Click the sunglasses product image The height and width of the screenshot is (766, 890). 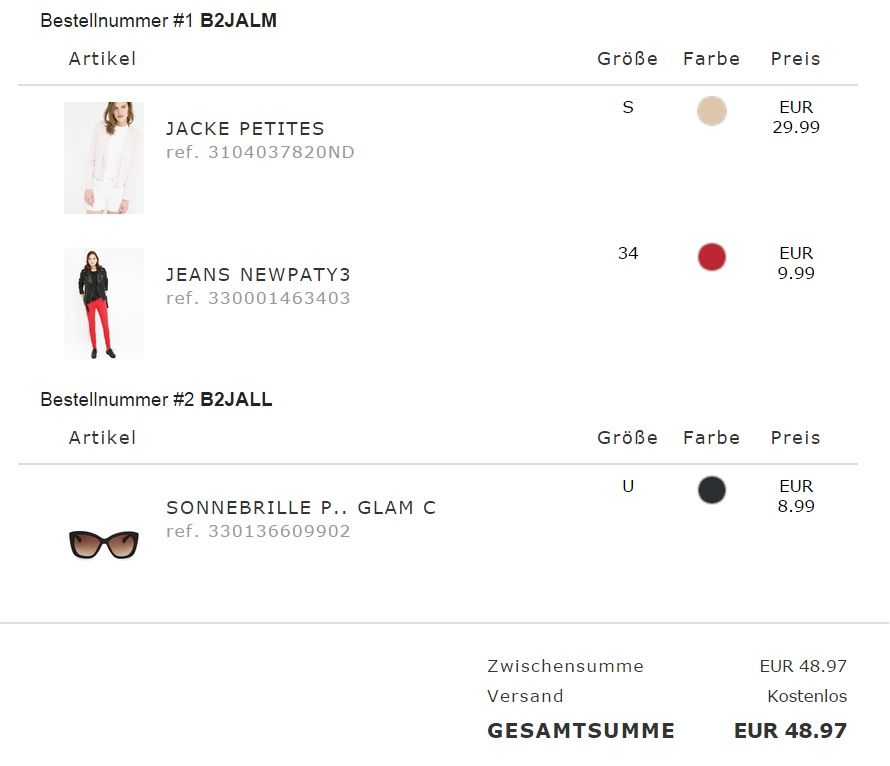104,544
